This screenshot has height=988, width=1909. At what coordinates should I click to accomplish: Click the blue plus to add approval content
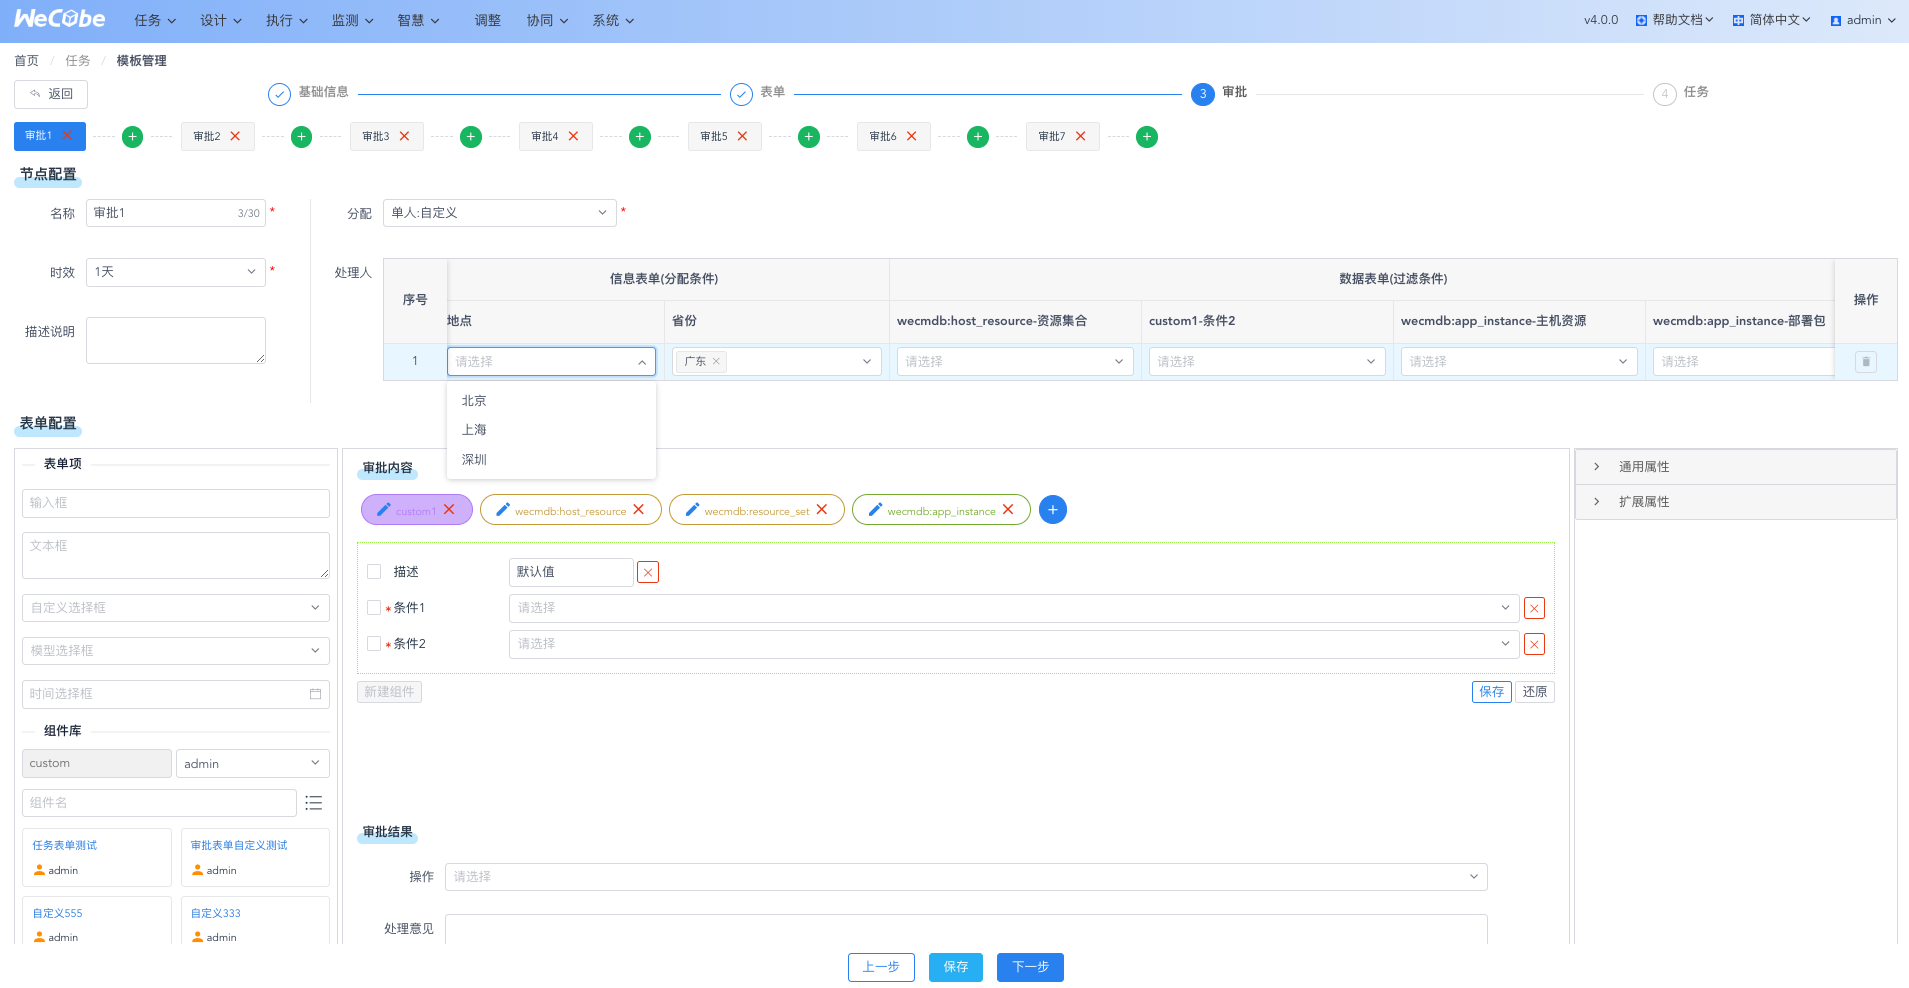[x=1053, y=510]
